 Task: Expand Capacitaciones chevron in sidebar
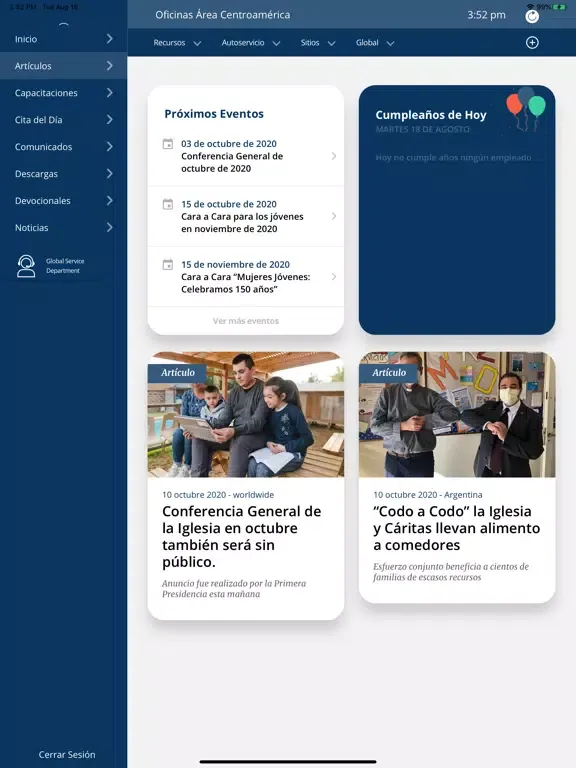coord(110,93)
